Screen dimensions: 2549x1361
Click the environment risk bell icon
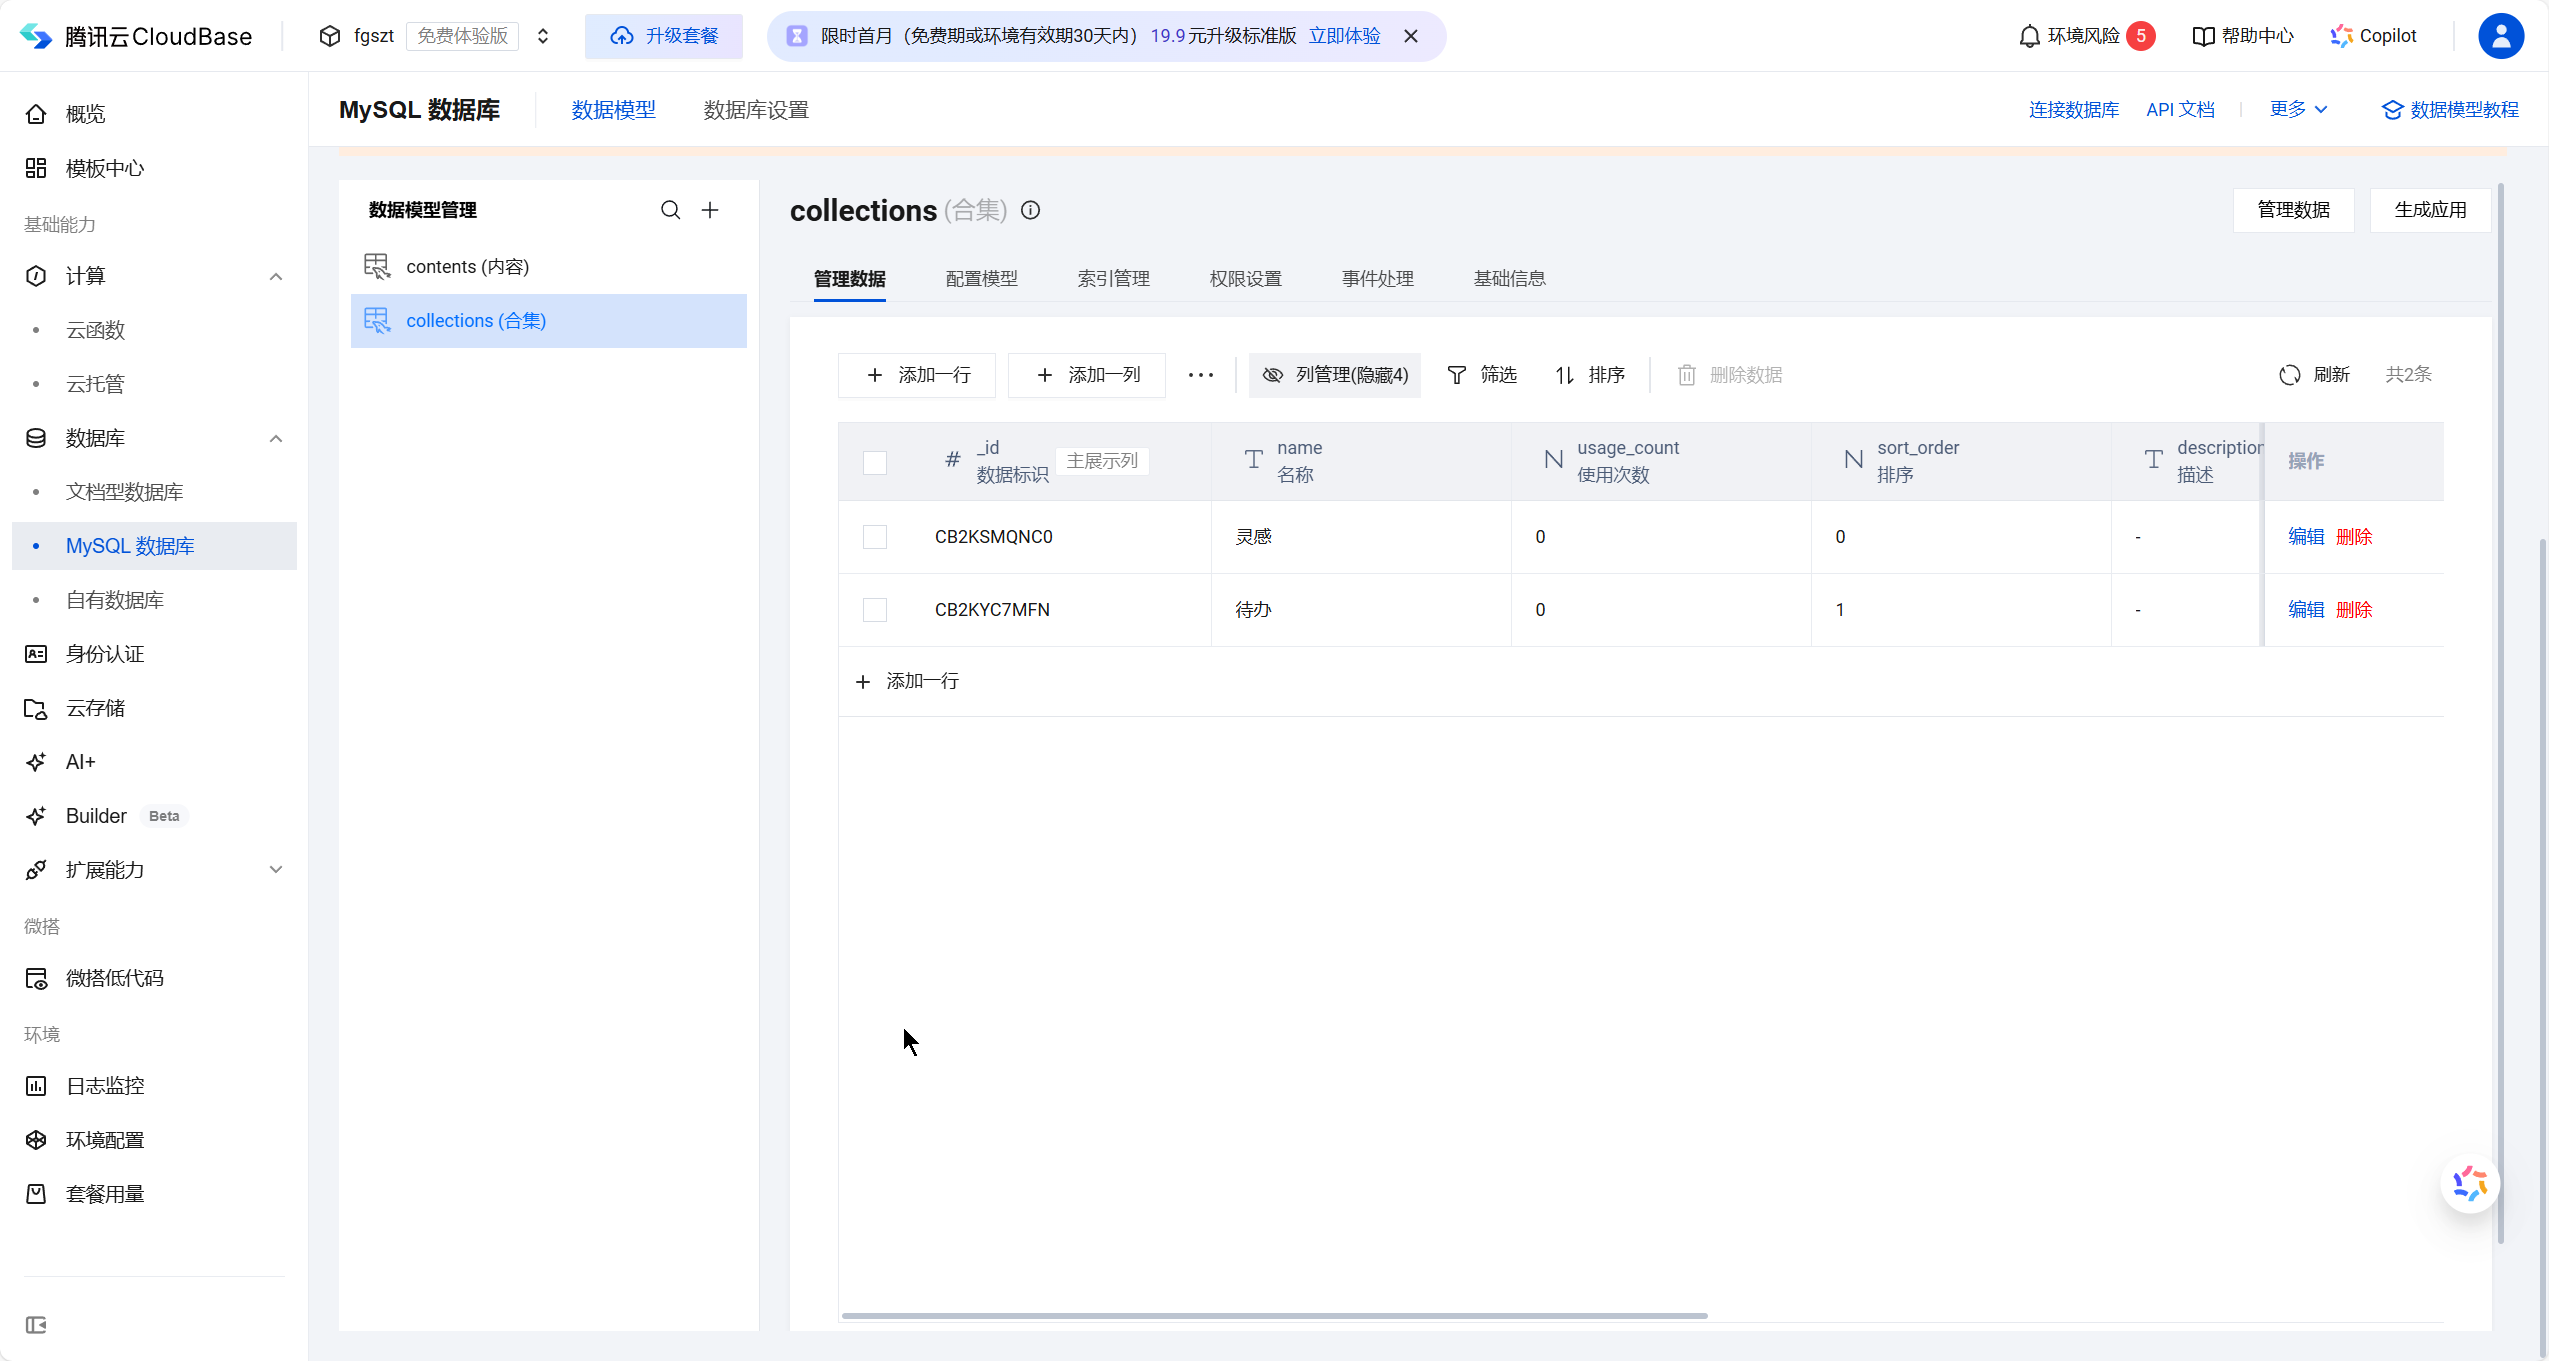tap(2029, 37)
